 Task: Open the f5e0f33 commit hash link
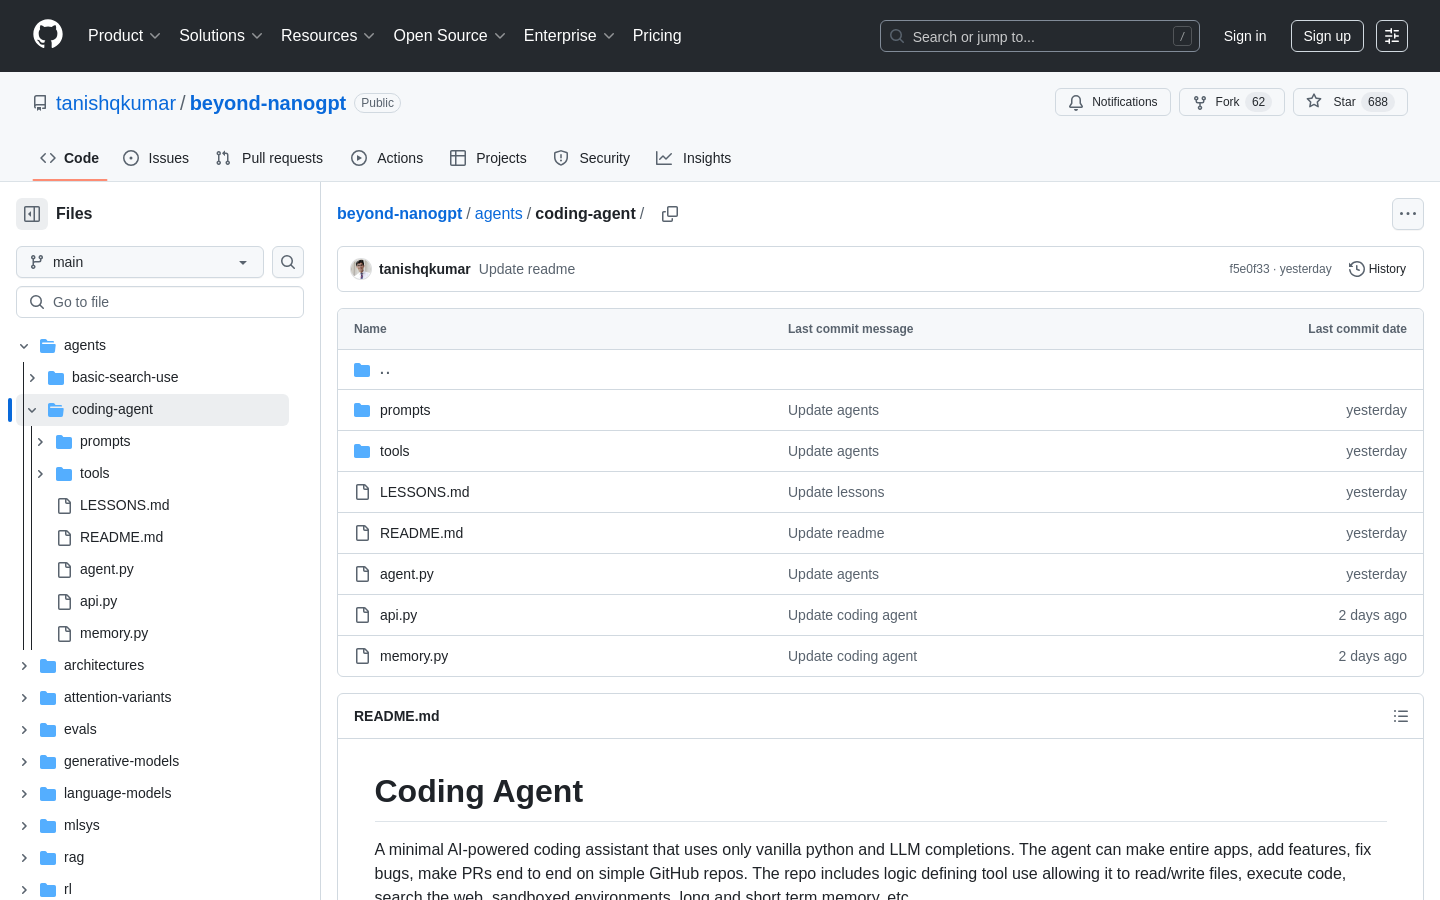(1249, 269)
